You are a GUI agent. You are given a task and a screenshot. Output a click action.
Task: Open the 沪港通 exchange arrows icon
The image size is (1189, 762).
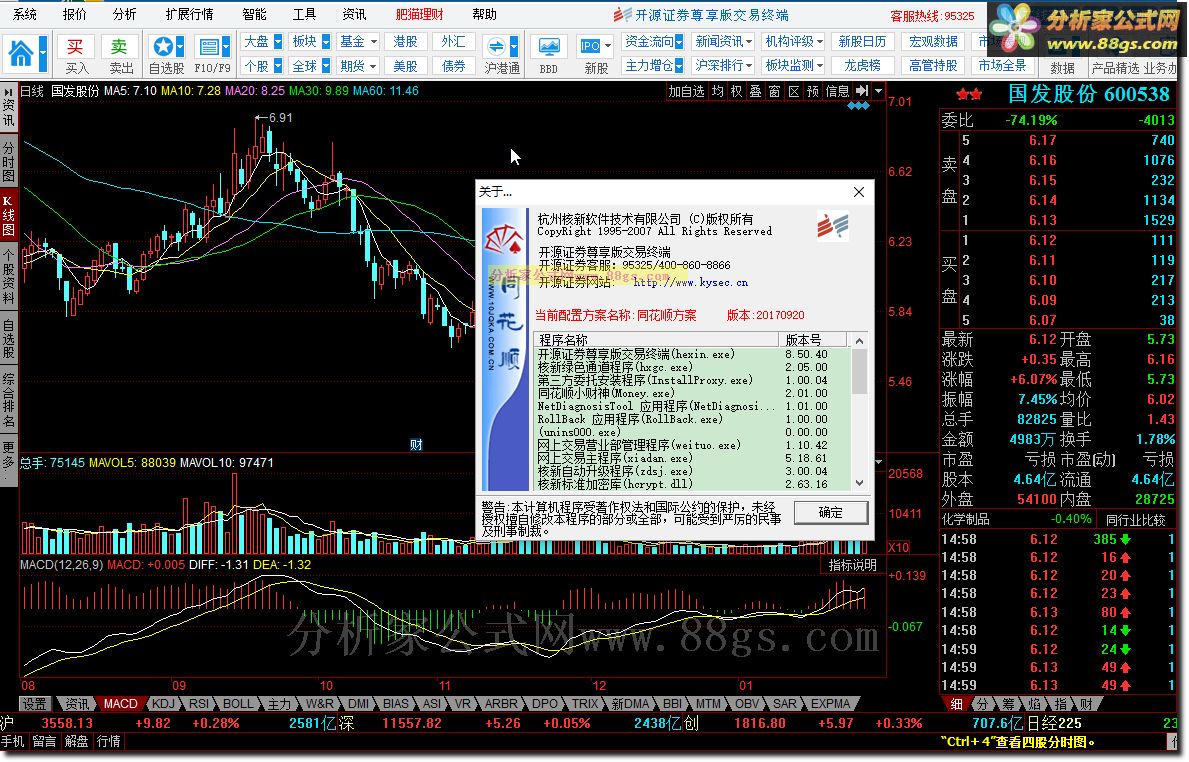point(496,47)
